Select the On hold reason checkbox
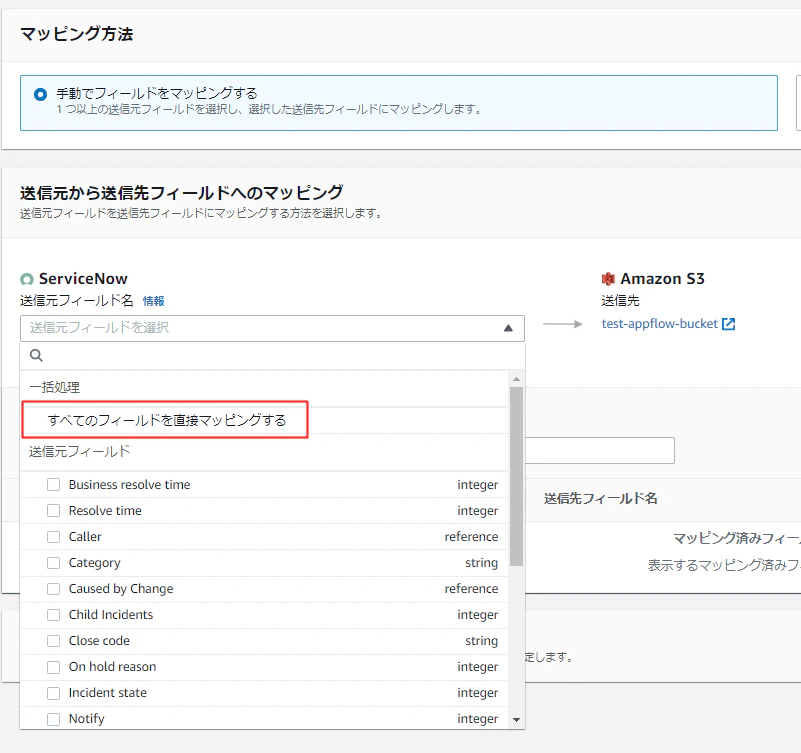The height and width of the screenshot is (753, 801). pos(54,667)
